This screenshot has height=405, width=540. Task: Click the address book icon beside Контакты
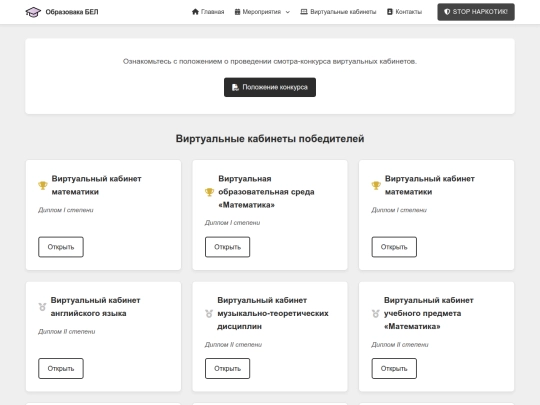tap(390, 12)
